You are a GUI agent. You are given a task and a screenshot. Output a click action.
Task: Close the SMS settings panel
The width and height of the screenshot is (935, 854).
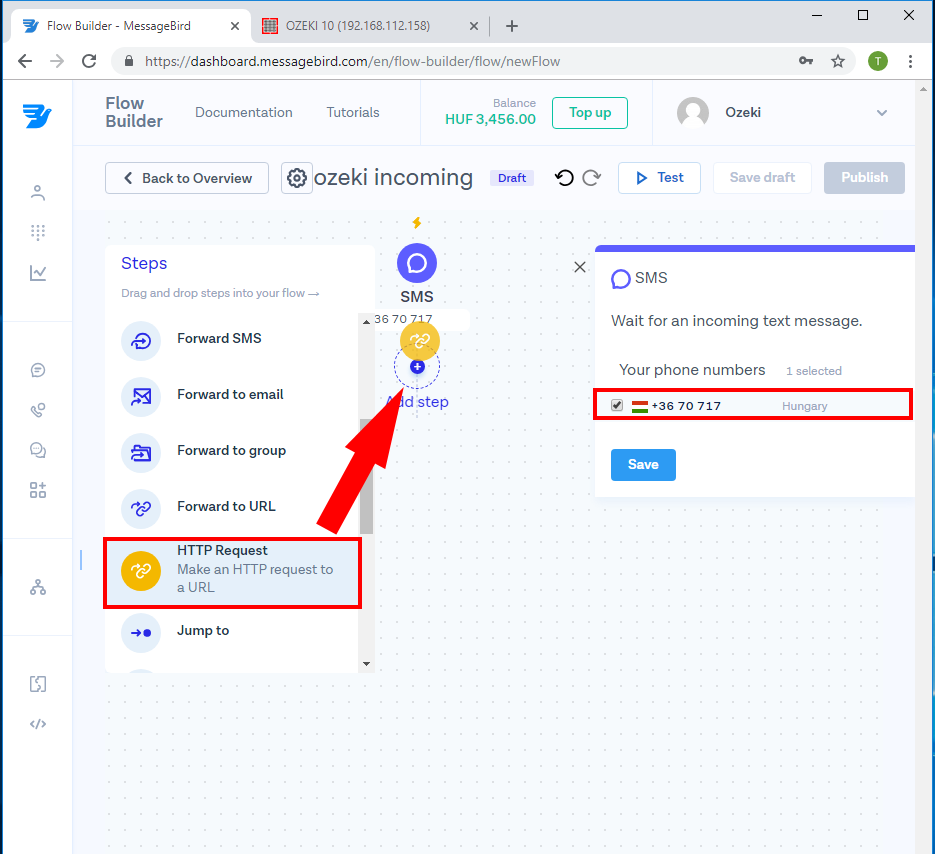pyautogui.click(x=580, y=267)
